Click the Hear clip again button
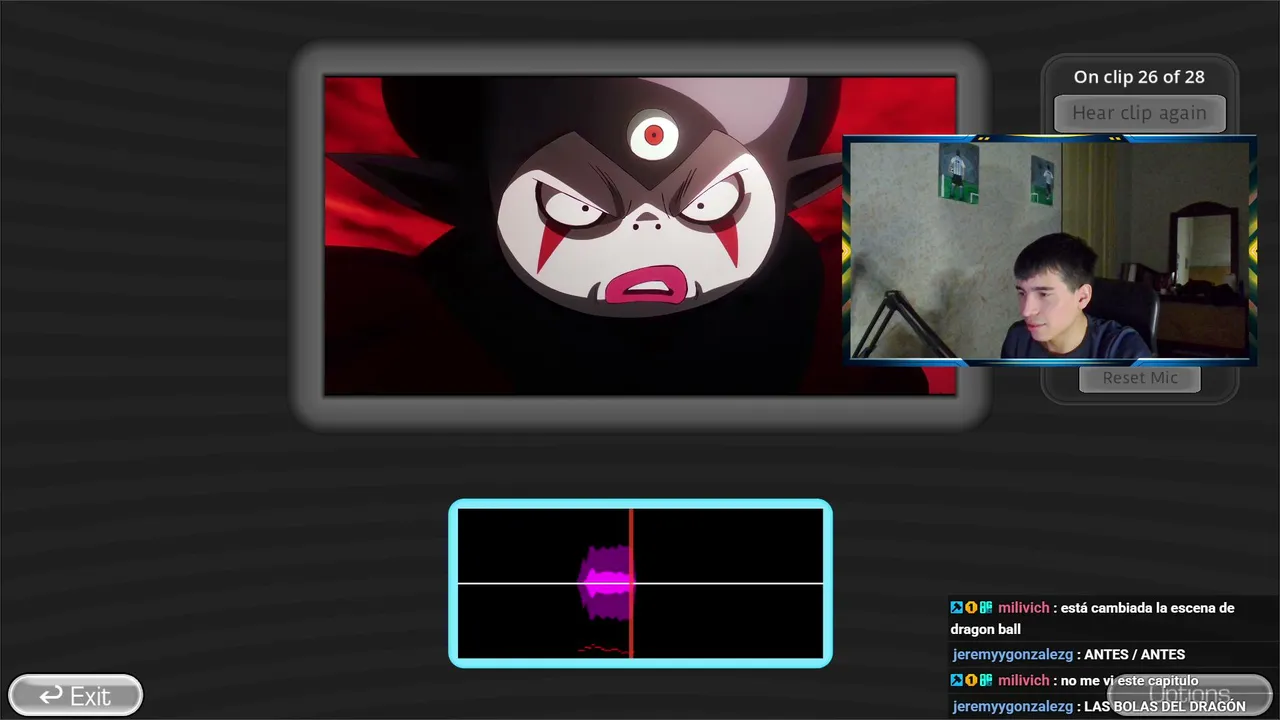 coord(1139,113)
